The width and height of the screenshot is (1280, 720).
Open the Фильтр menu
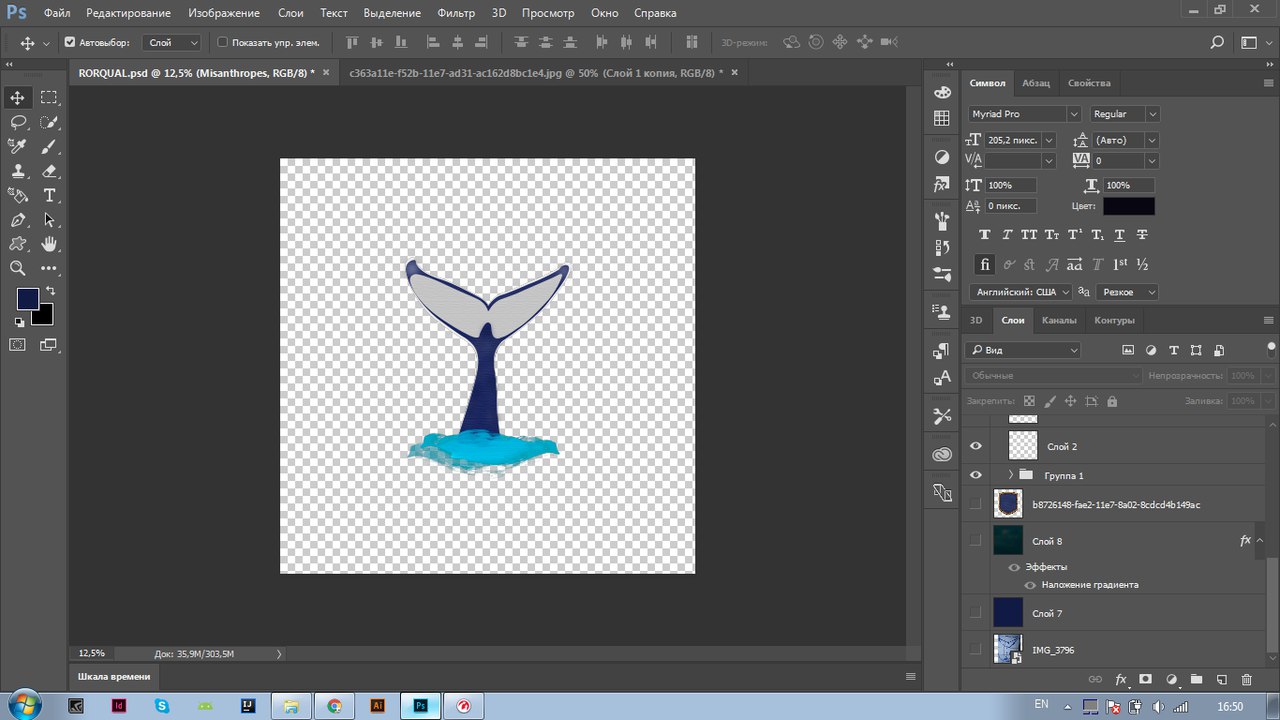coord(456,13)
